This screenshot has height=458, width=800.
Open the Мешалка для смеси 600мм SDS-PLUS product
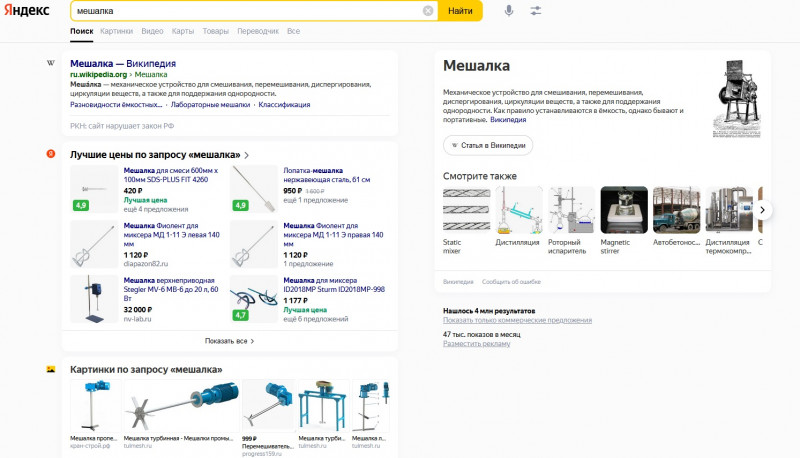pyautogui.click(x=171, y=175)
